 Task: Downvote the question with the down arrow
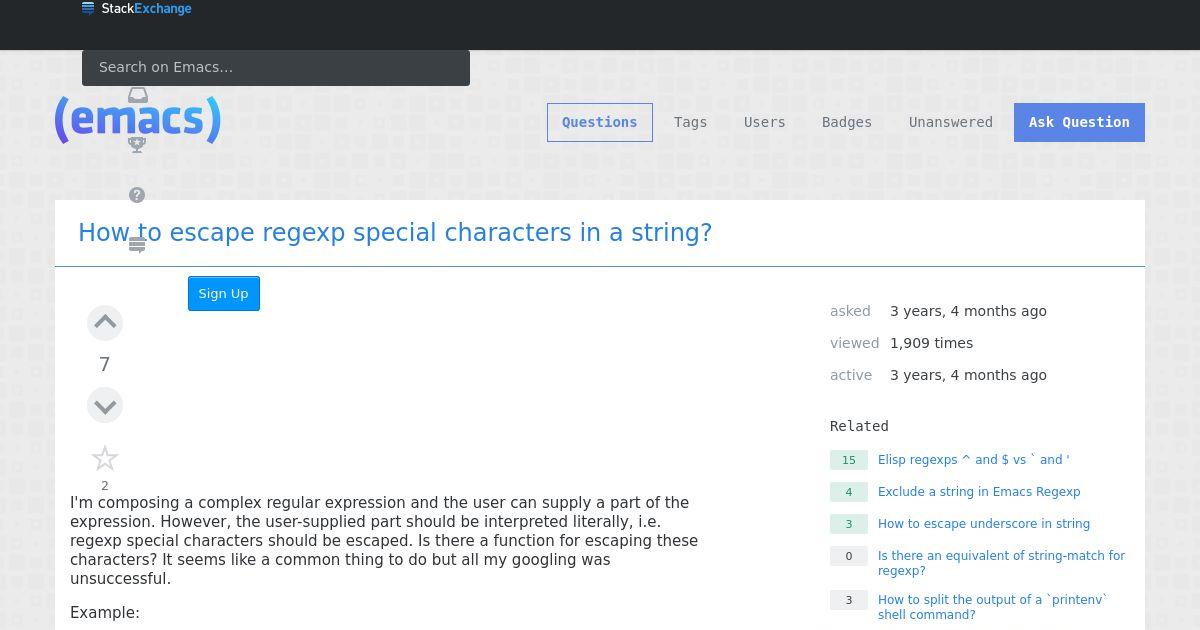(x=105, y=406)
